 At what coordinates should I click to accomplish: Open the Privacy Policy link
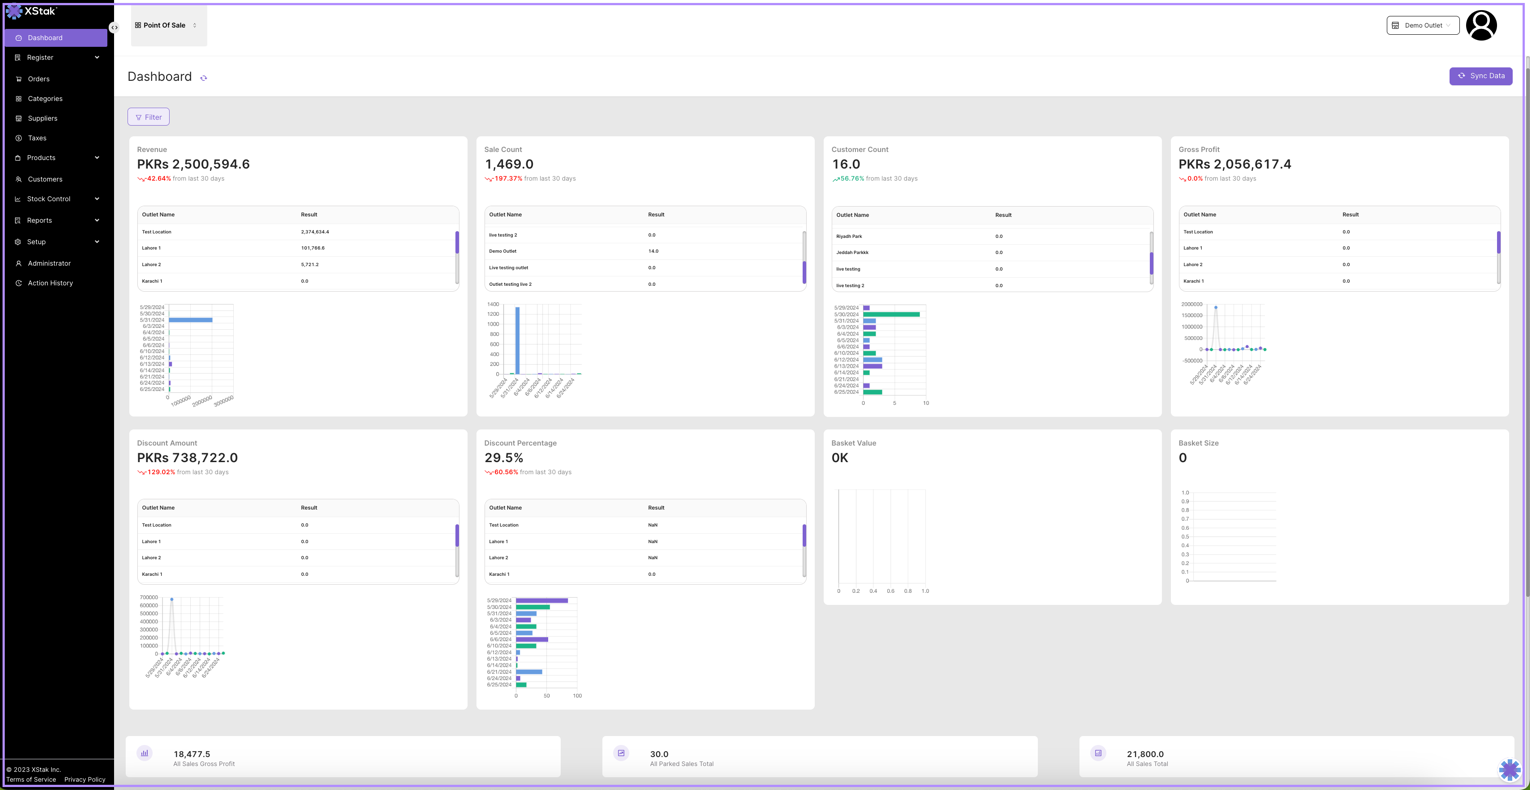click(85, 780)
